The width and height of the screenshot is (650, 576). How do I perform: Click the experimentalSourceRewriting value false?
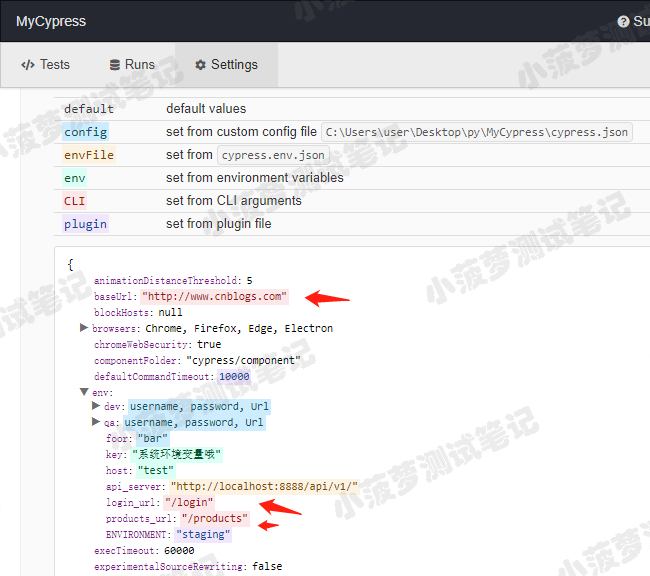tap(267, 566)
